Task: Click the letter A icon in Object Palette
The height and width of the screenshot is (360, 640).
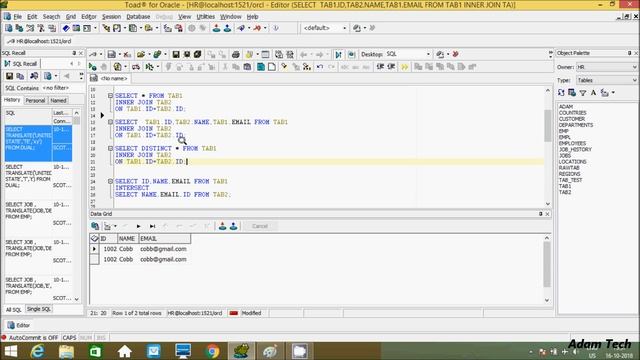Action: (x=593, y=93)
